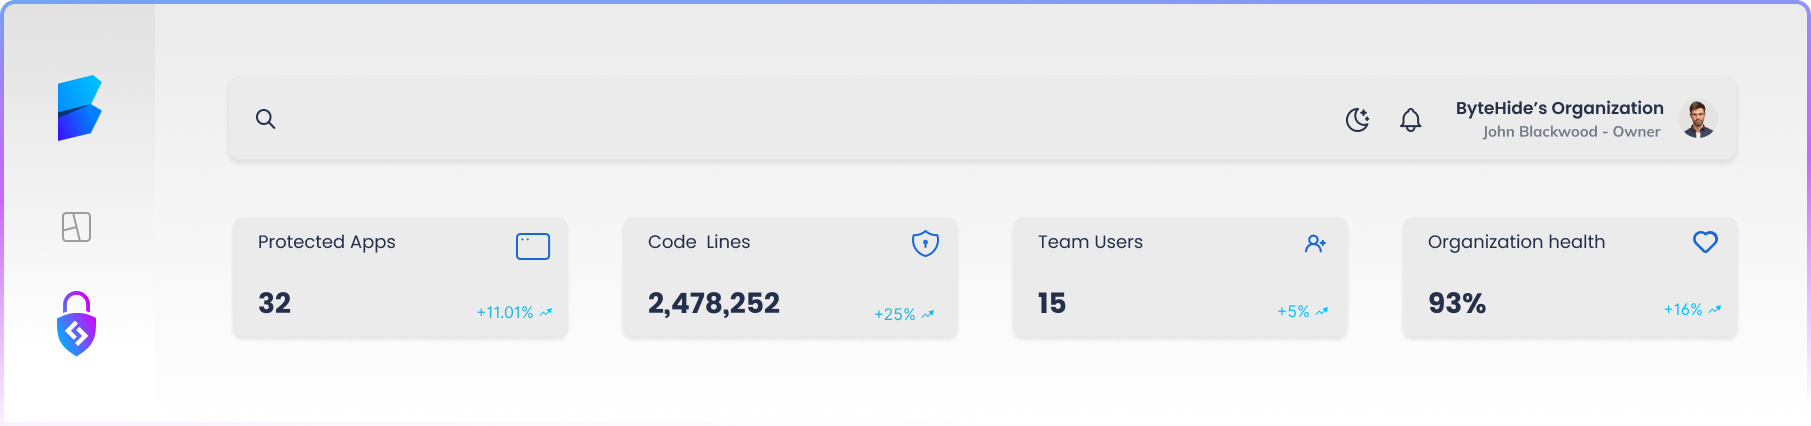Image resolution: width=1811 pixels, height=426 pixels.
Task: Open ByteHide's Organization account menu
Action: 1559,108
